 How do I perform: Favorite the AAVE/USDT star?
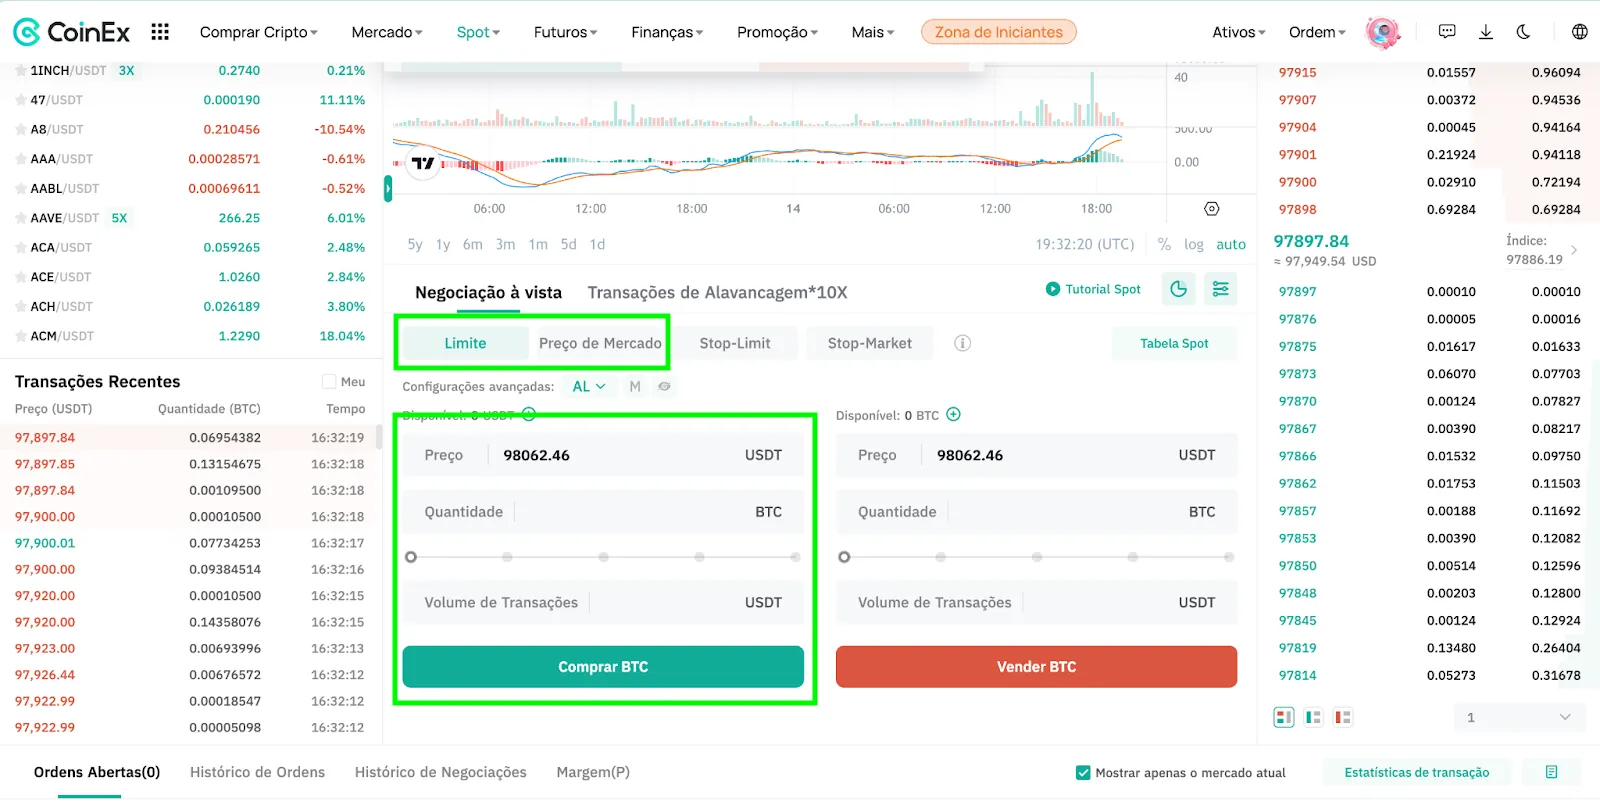[x=20, y=218]
